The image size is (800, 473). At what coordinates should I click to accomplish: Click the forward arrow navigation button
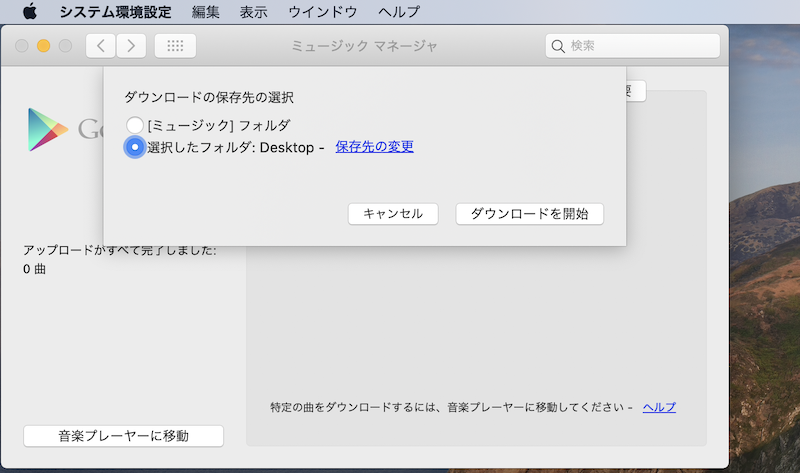(x=132, y=46)
